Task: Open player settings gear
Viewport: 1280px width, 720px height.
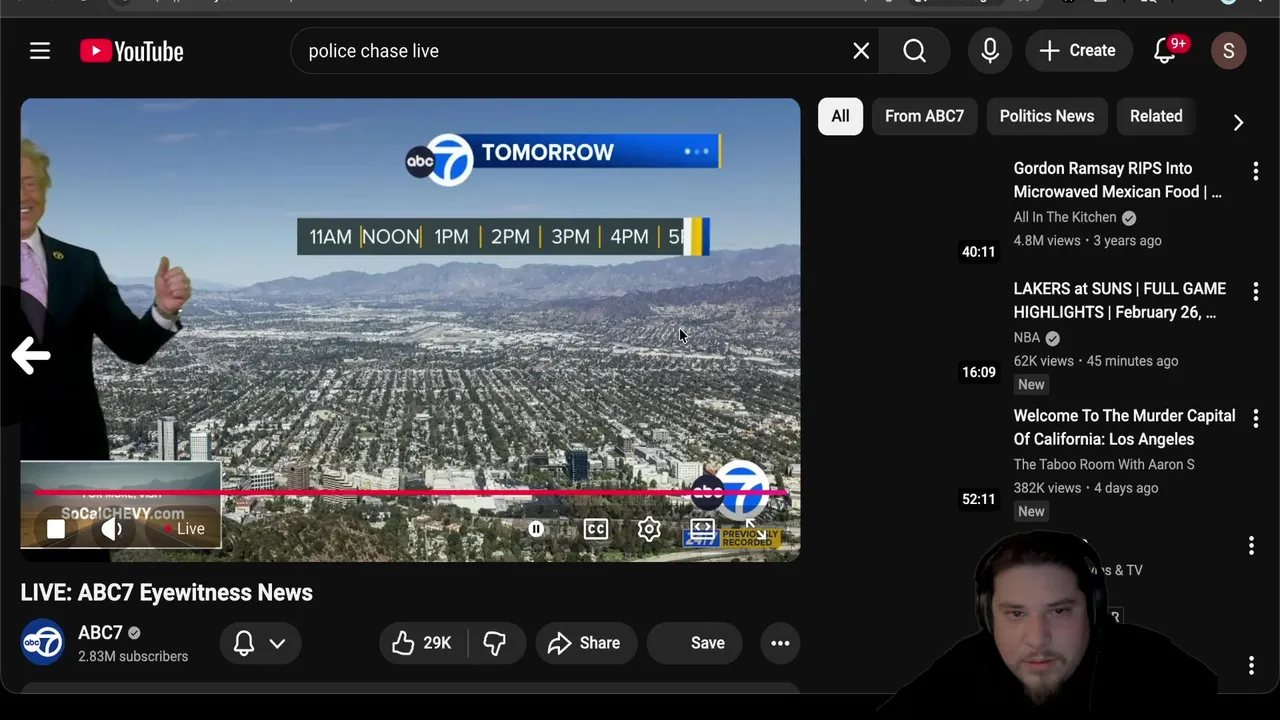Action: click(649, 529)
